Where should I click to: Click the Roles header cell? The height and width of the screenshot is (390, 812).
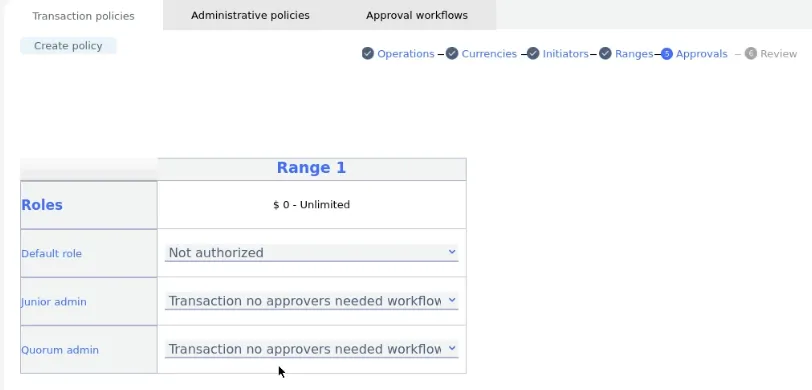[x=89, y=205]
